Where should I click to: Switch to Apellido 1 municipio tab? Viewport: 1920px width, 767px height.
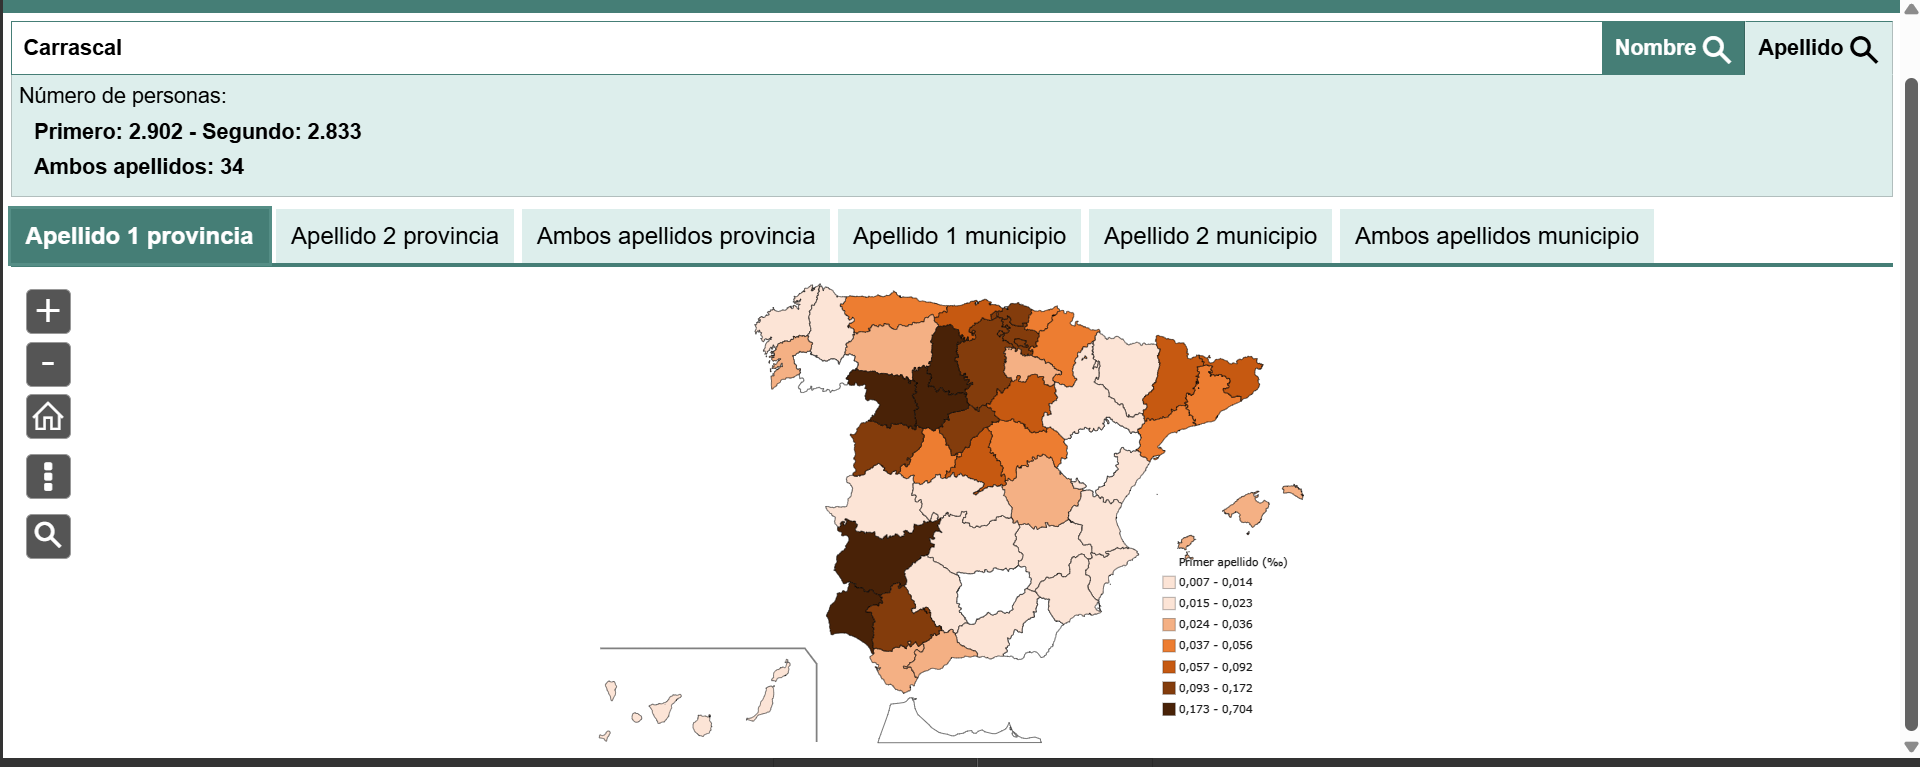[x=959, y=236]
